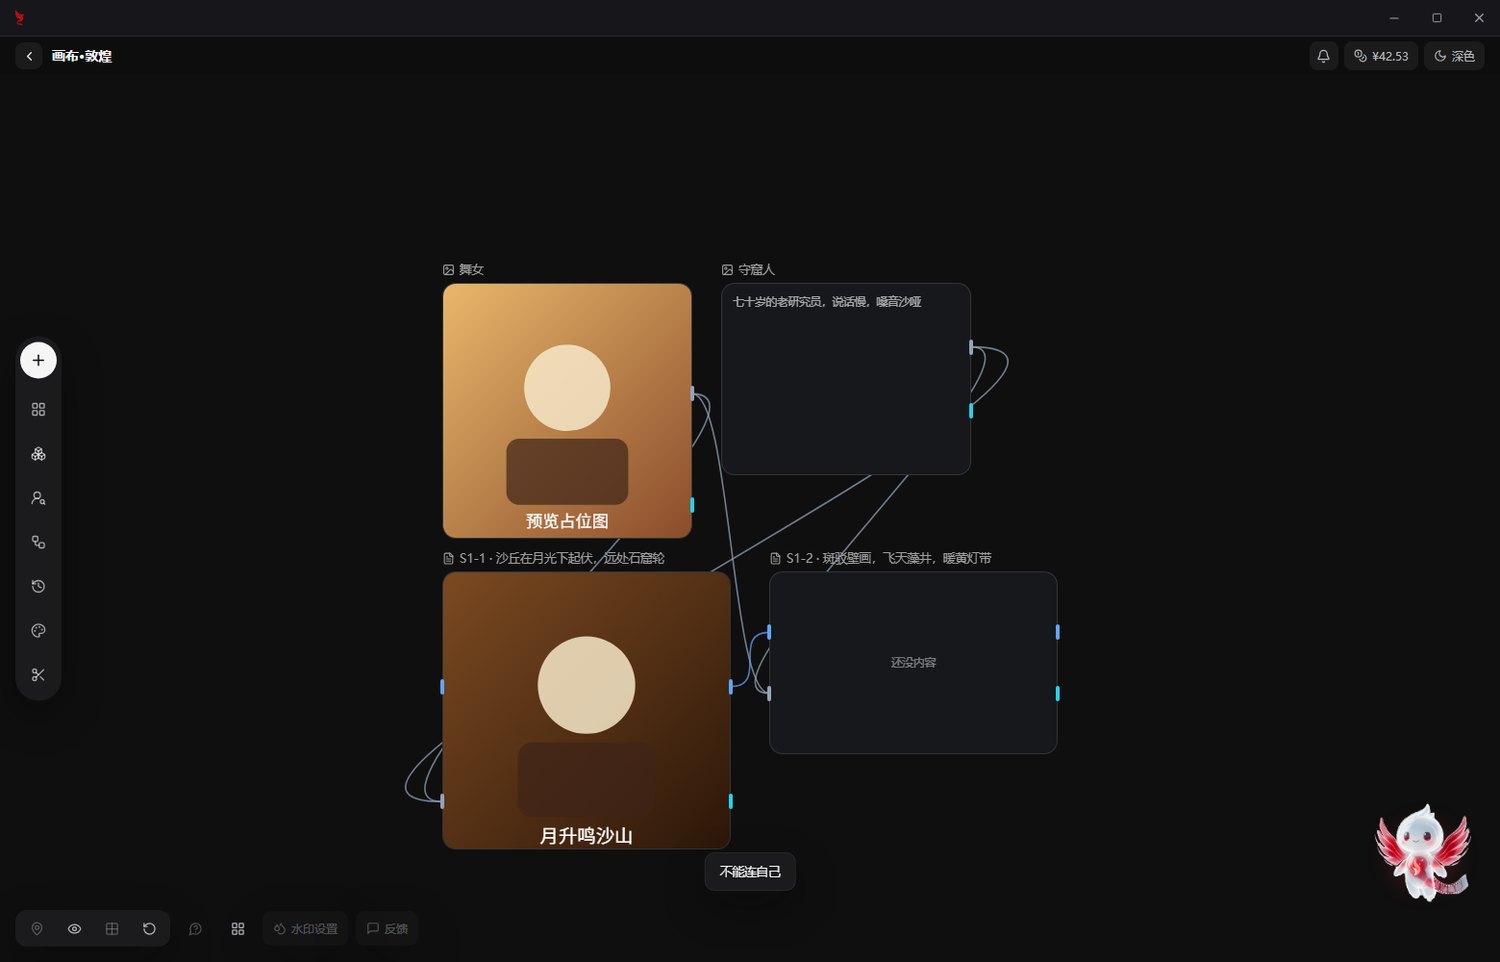Open the 反馈 feedback button

coord(387,929)
